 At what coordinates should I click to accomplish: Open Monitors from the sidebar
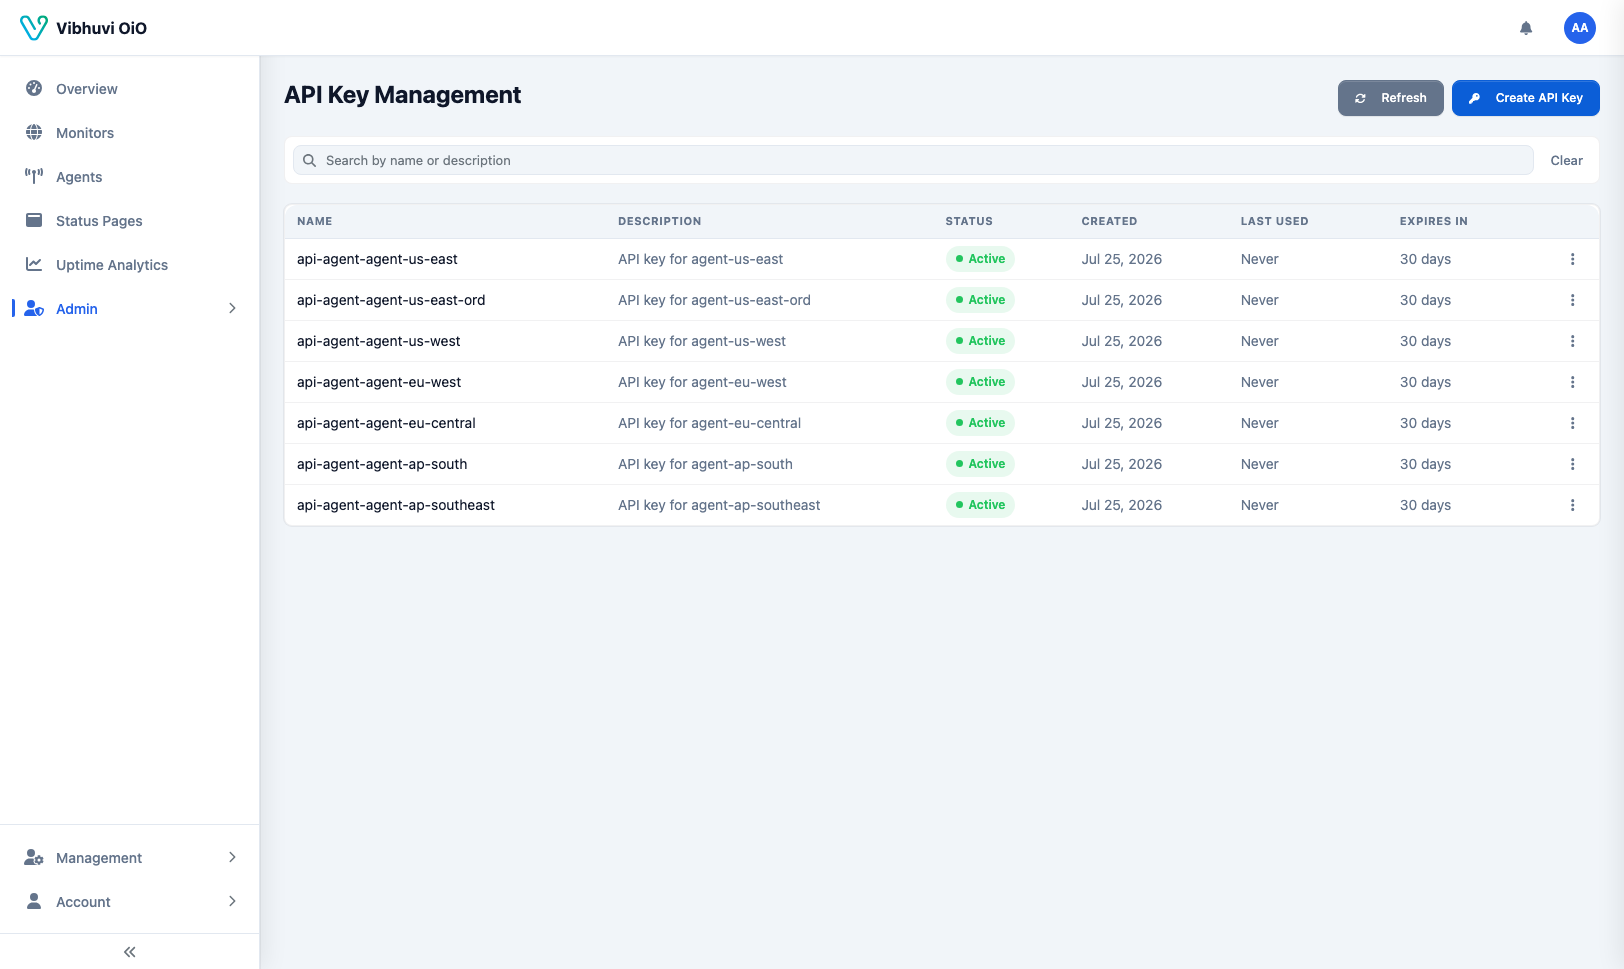tap(130, 132)
